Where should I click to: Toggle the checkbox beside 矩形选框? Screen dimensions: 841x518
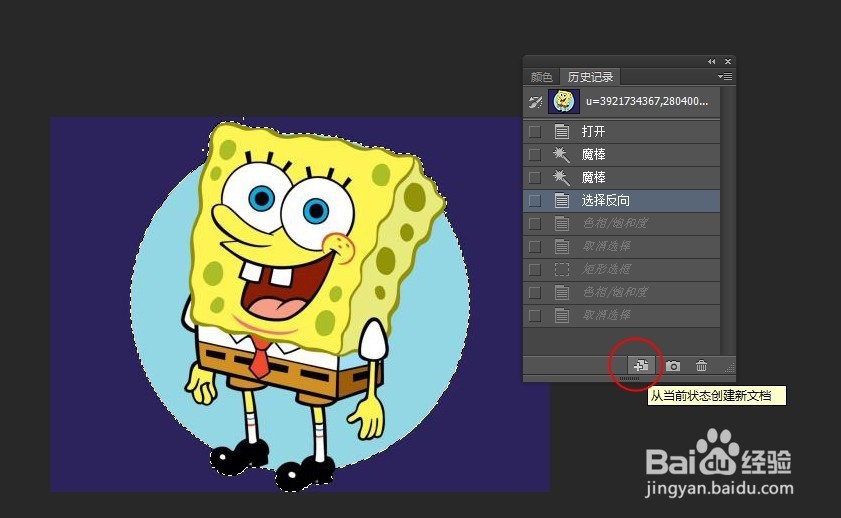tap(535, 269)
